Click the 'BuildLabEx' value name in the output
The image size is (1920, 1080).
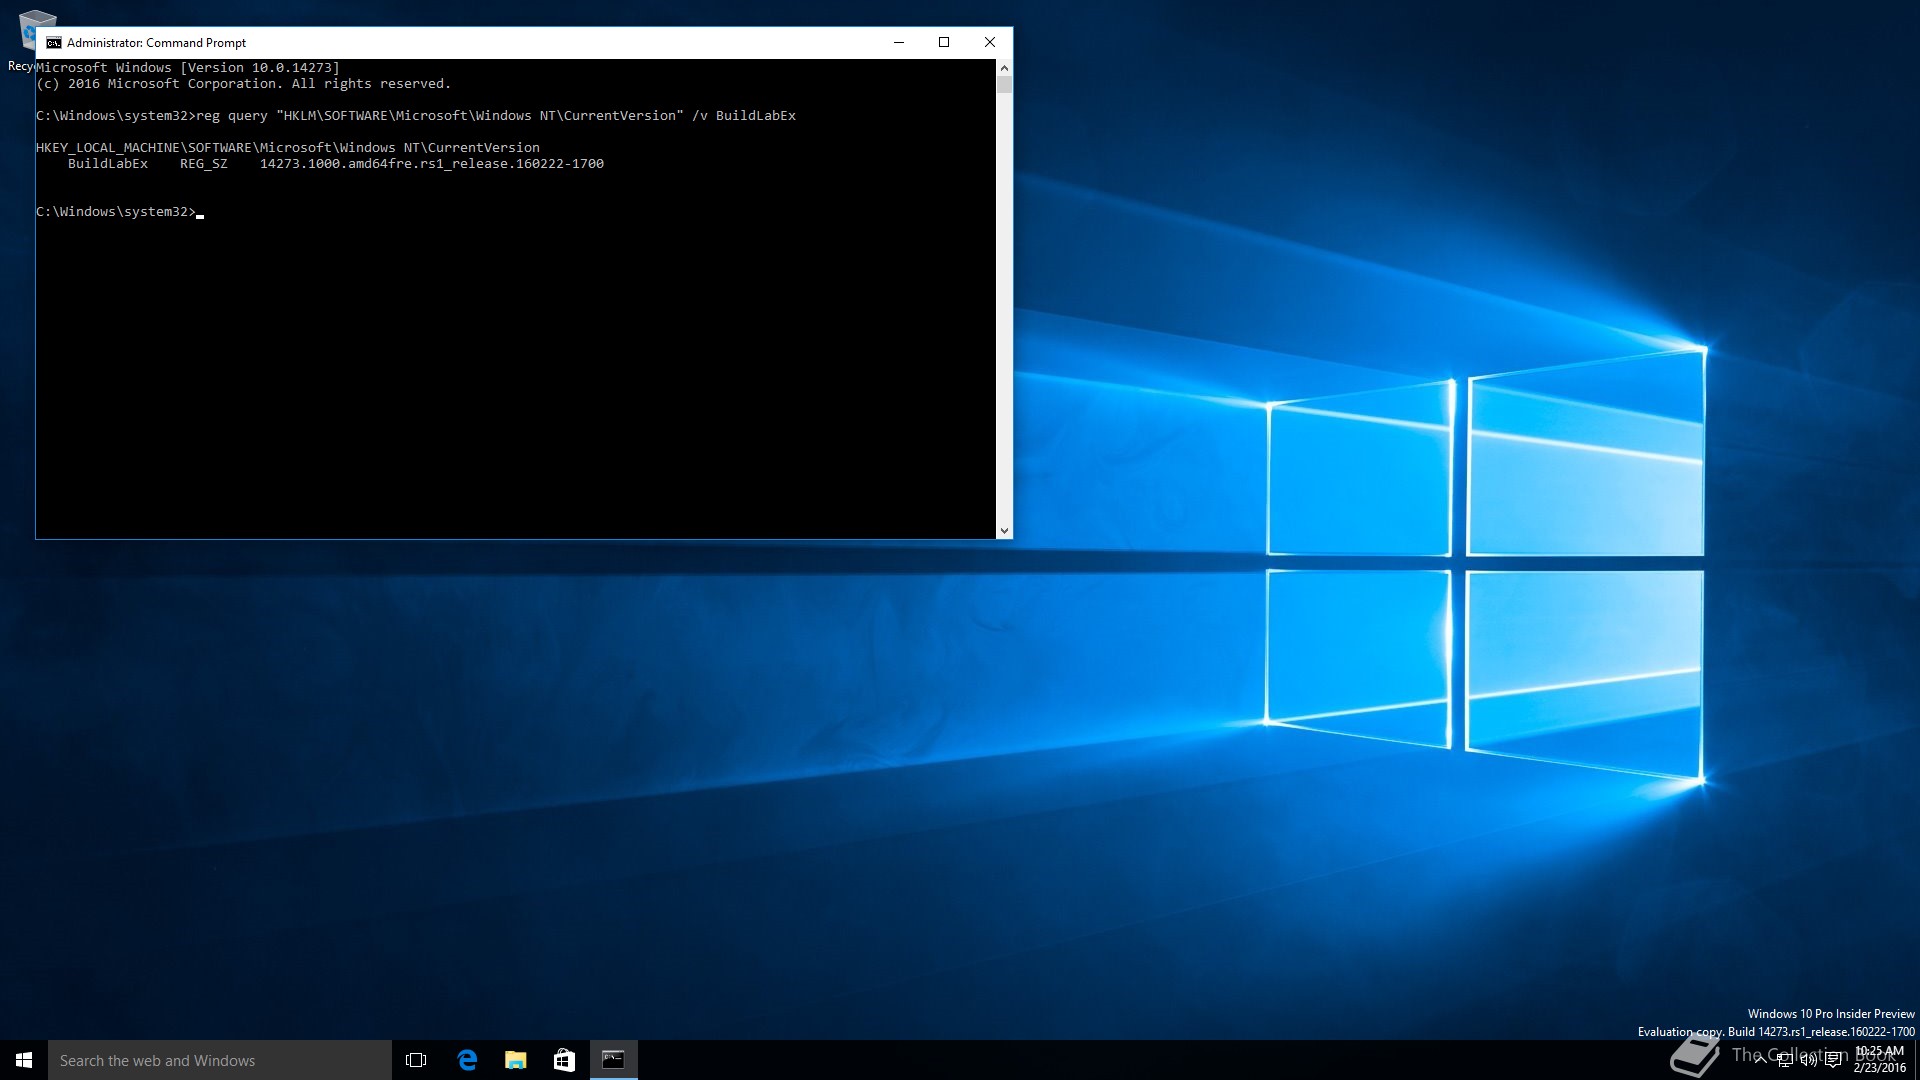[108, 164]
